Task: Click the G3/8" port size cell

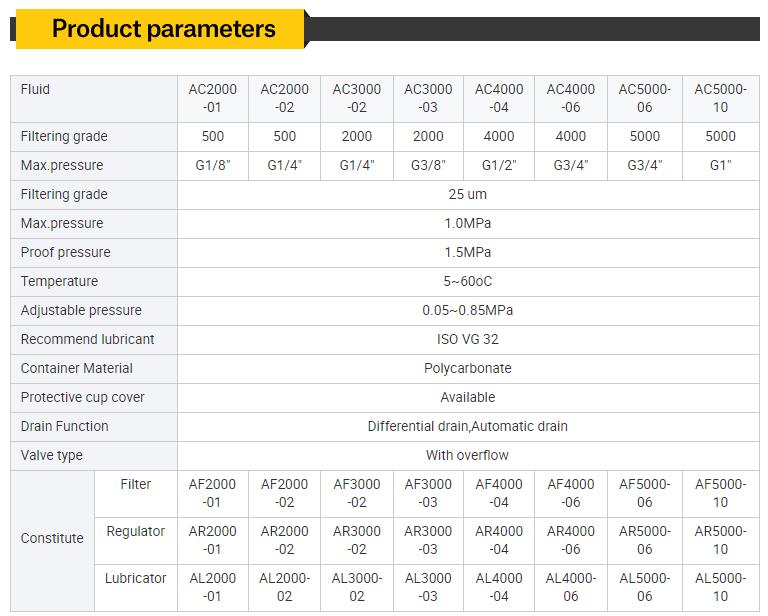Action: tap(428, 166)
